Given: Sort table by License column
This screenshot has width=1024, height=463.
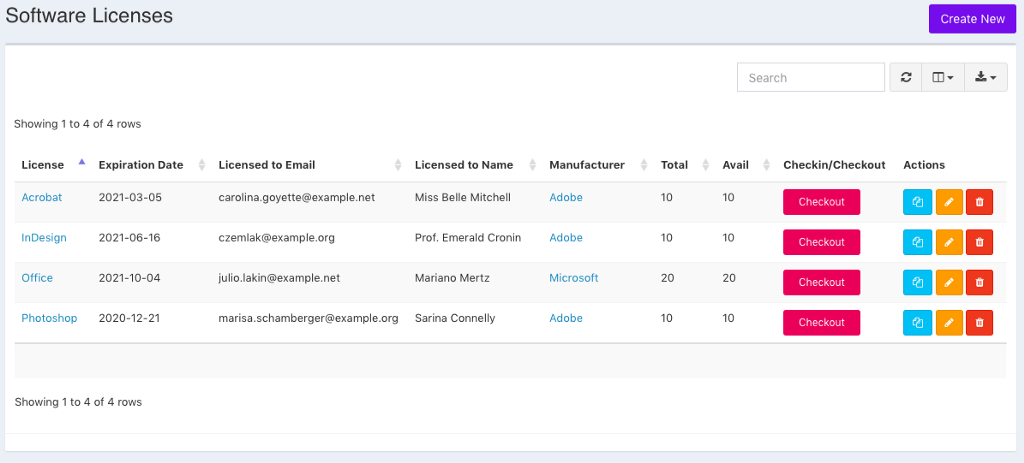Looking at the screenshot, I should tap(43, 165).
